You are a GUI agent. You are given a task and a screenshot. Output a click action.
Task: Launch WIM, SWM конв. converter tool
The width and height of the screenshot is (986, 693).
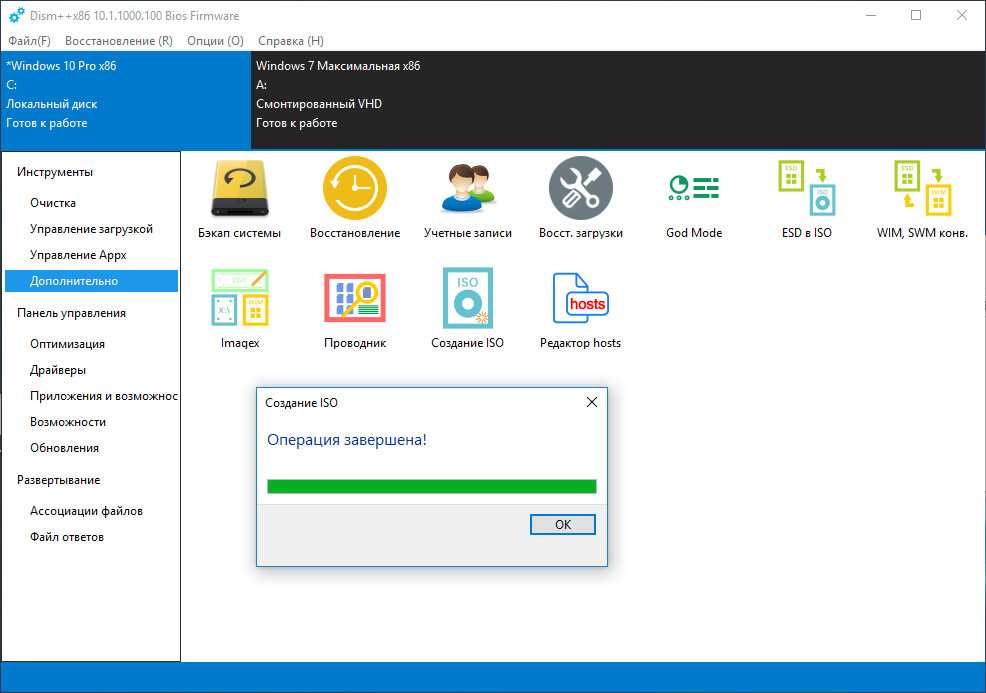click(921, 189)
